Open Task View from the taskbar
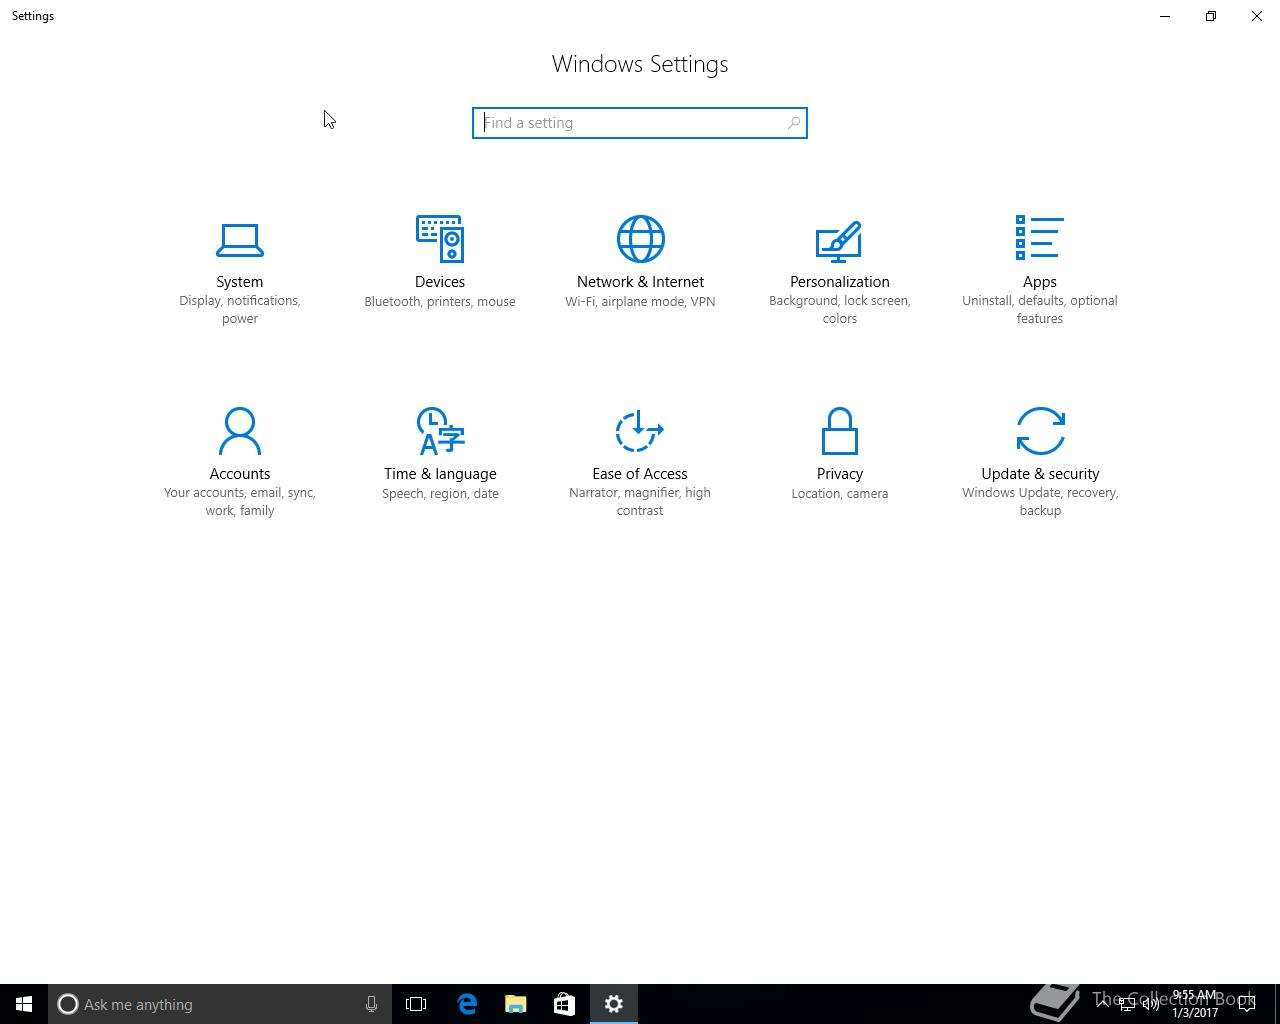 pyautogui.click(x=416, y=1004)
